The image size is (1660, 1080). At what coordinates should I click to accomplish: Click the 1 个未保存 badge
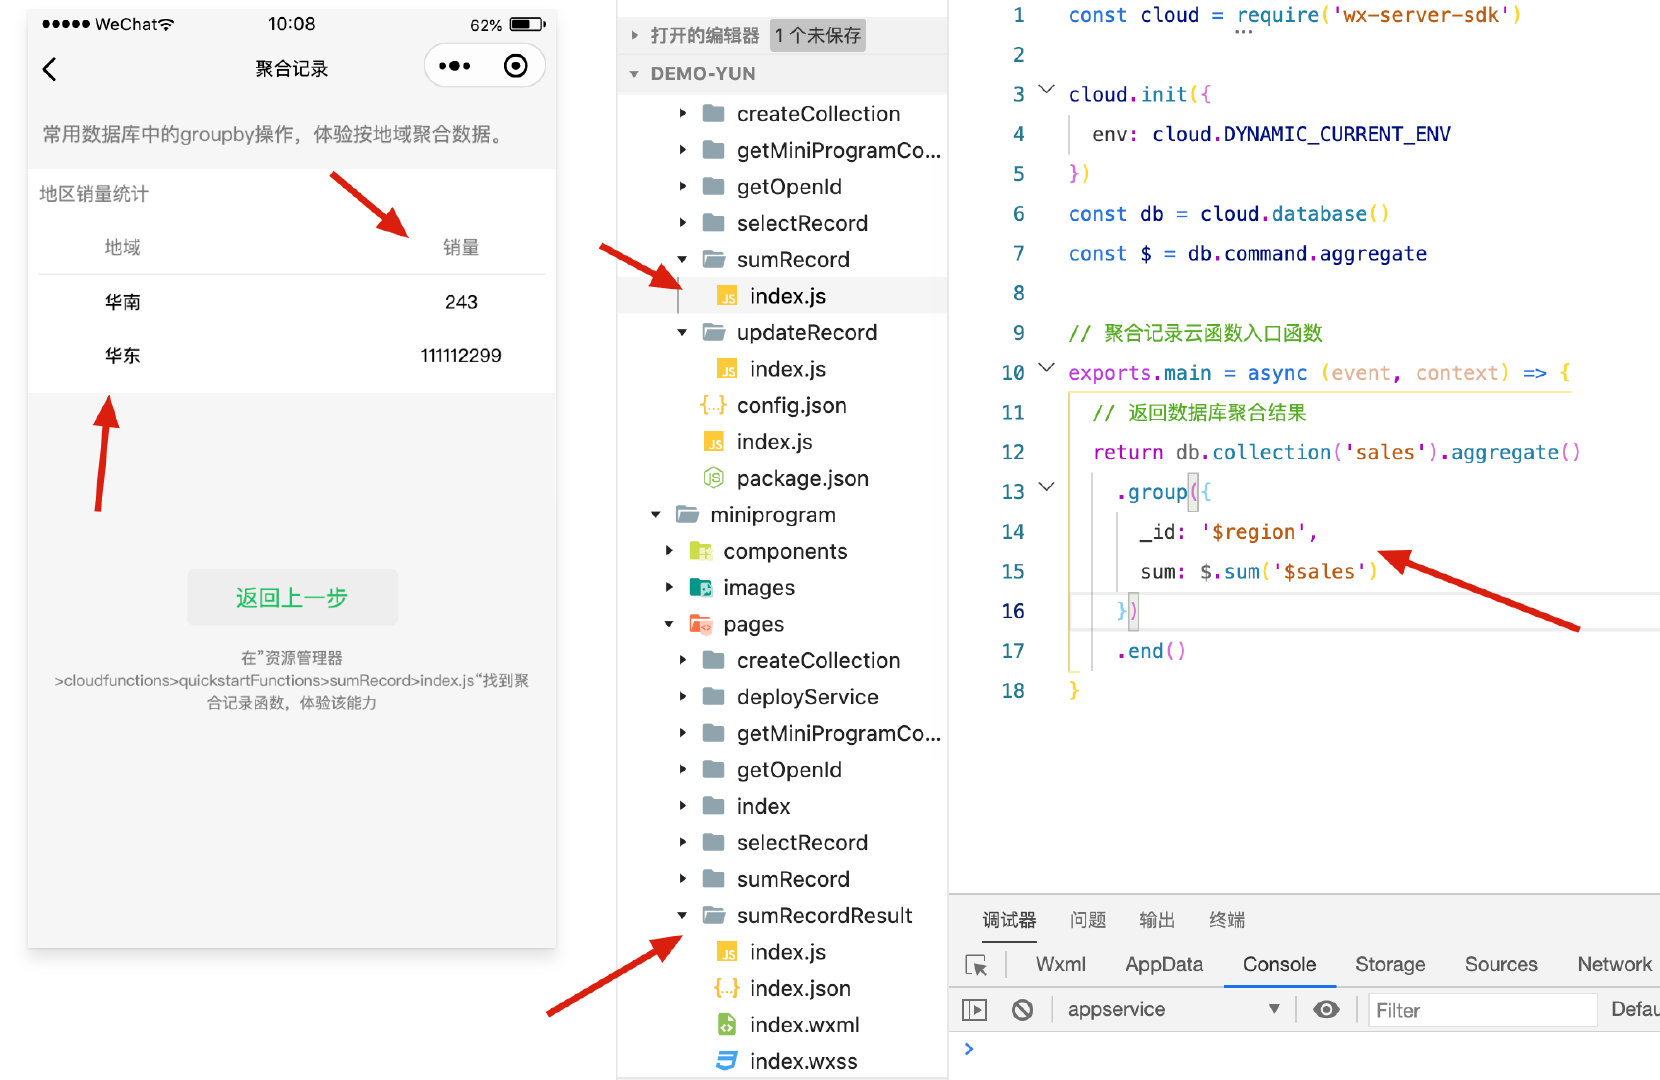pyautogui.click(x=818, y=35)
